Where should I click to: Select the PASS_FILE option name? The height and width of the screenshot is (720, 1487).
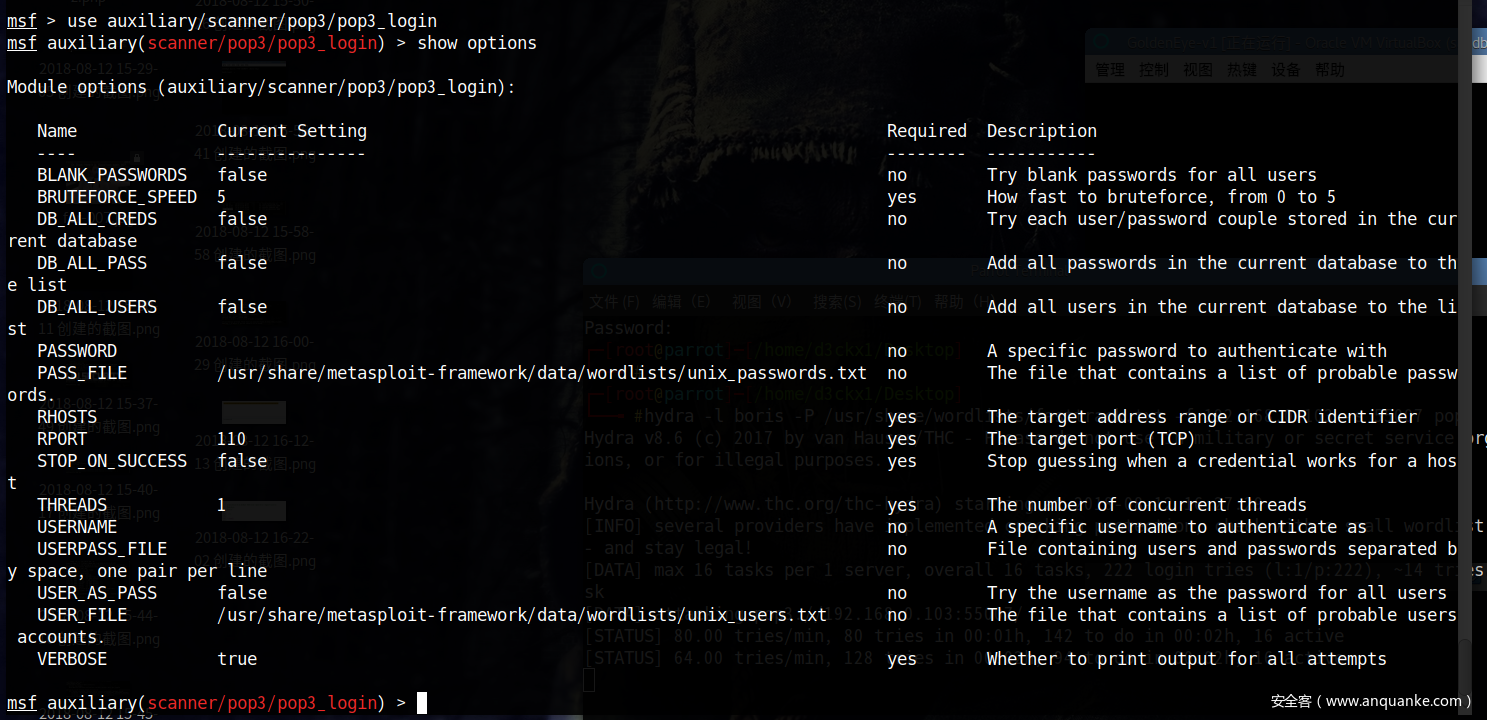(x=82, y=373)
